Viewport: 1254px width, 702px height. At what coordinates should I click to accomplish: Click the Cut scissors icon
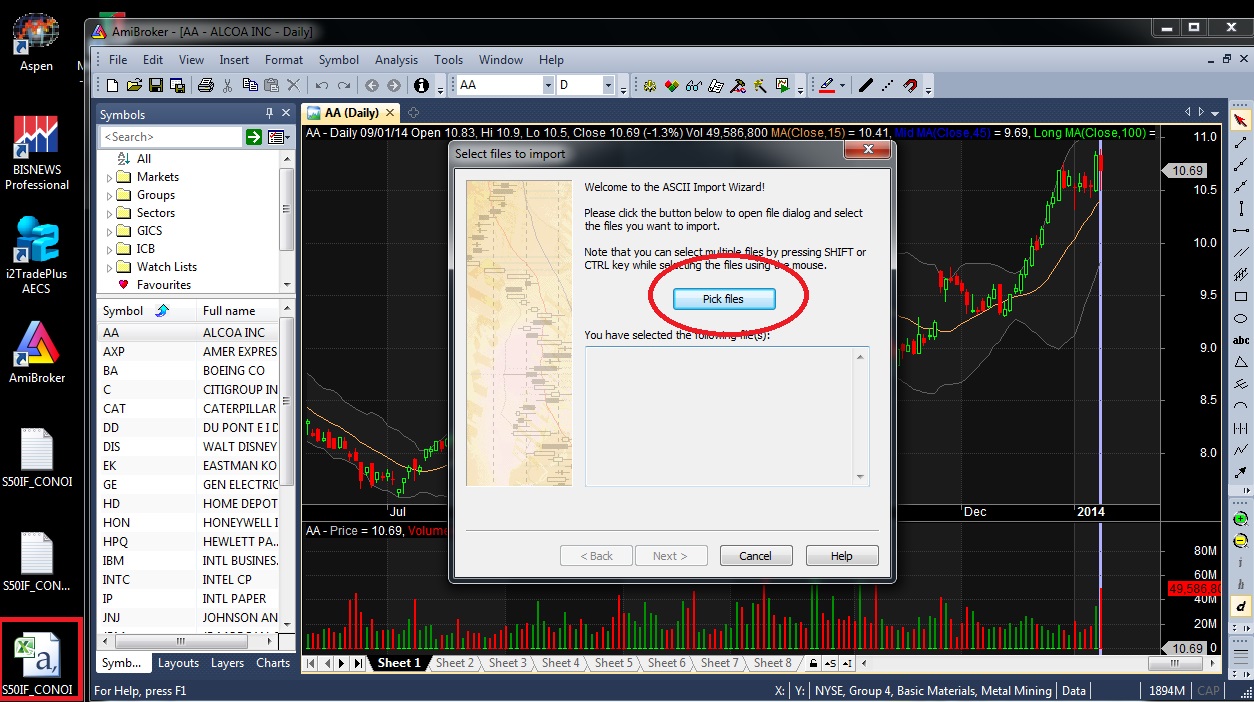(228, 86)
